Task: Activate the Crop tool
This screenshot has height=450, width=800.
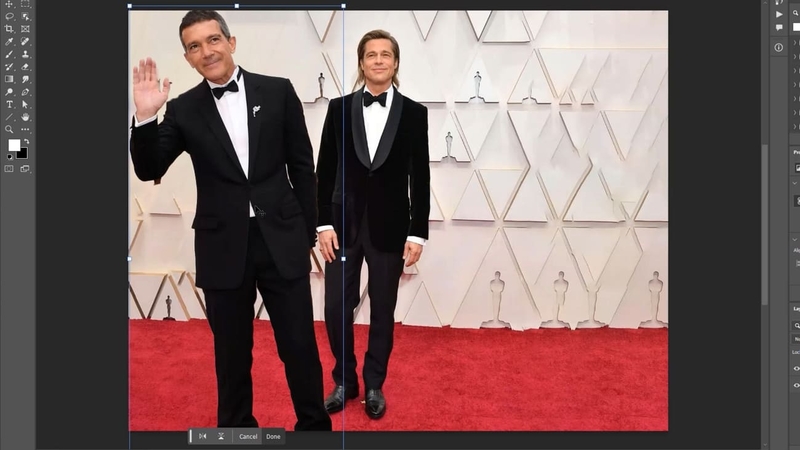Action: click(x=9, y=29)
